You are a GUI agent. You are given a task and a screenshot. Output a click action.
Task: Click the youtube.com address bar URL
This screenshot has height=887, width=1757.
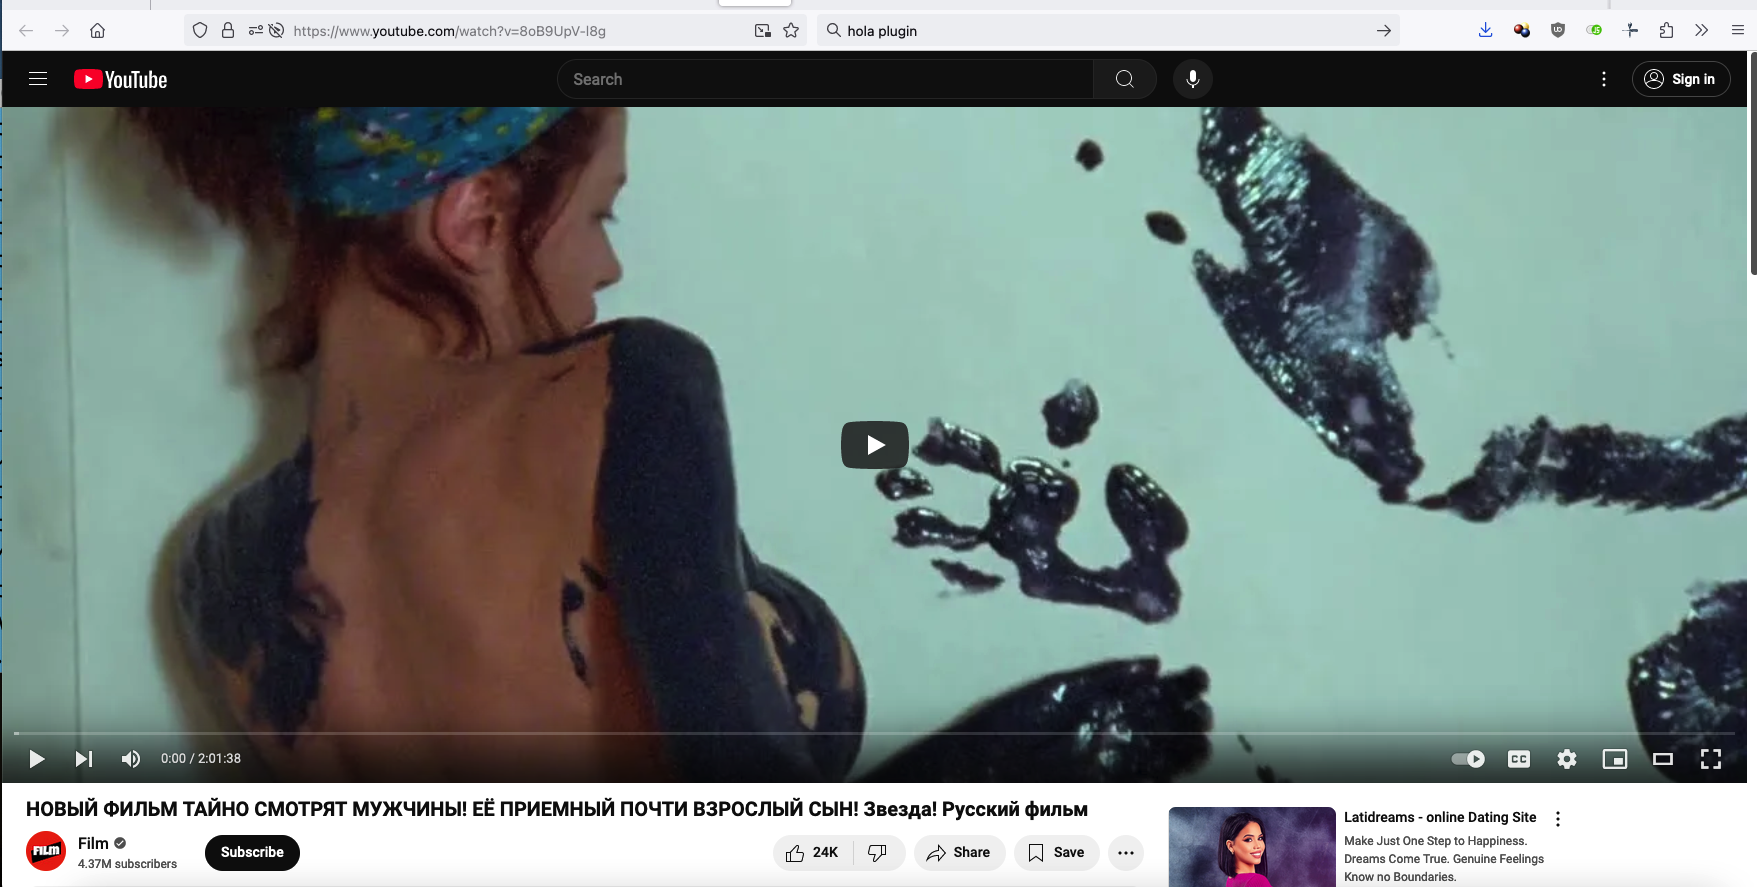(450, 31)
